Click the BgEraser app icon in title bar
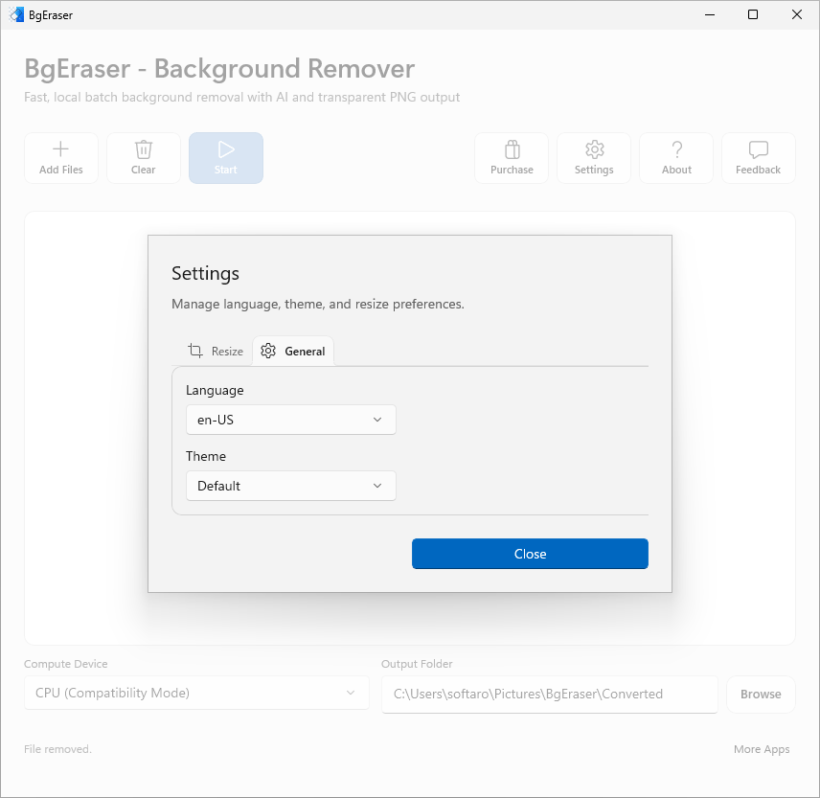Image resolution: width=820 pixels, height=798 pixels. pos(17,15)
